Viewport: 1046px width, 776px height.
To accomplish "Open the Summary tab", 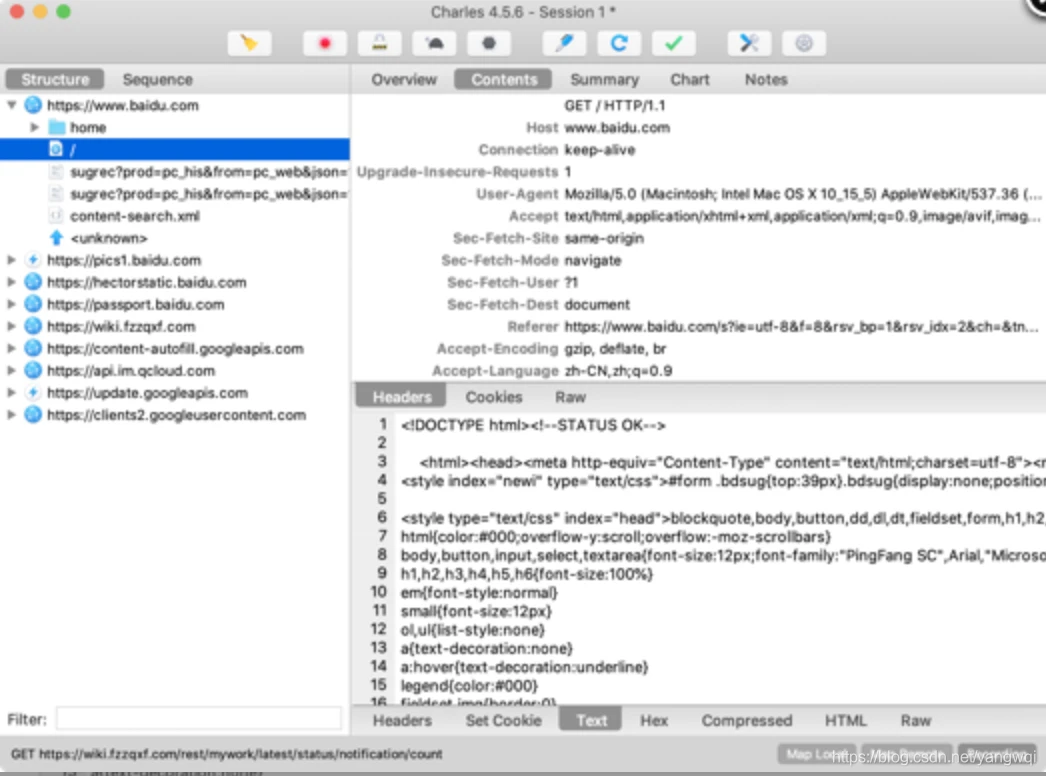I will (604, 79).
